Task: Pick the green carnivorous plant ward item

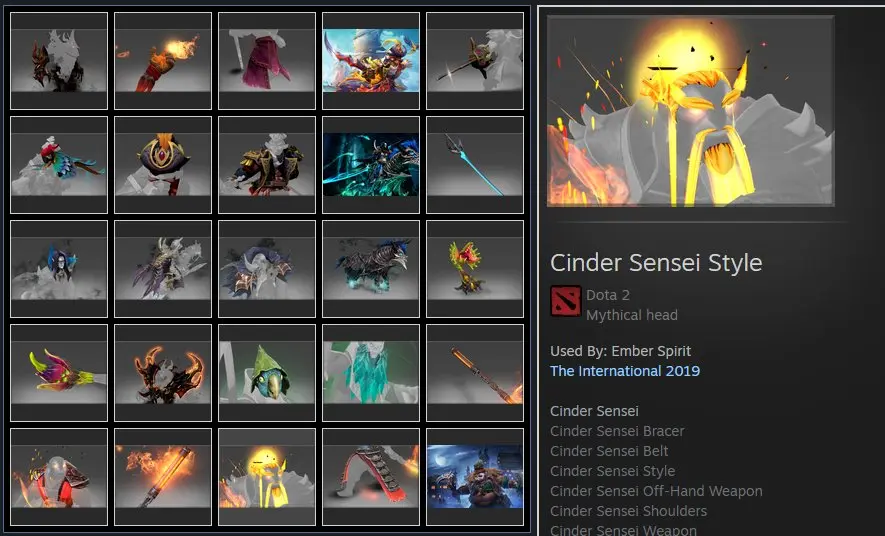Action: (475, 269)
